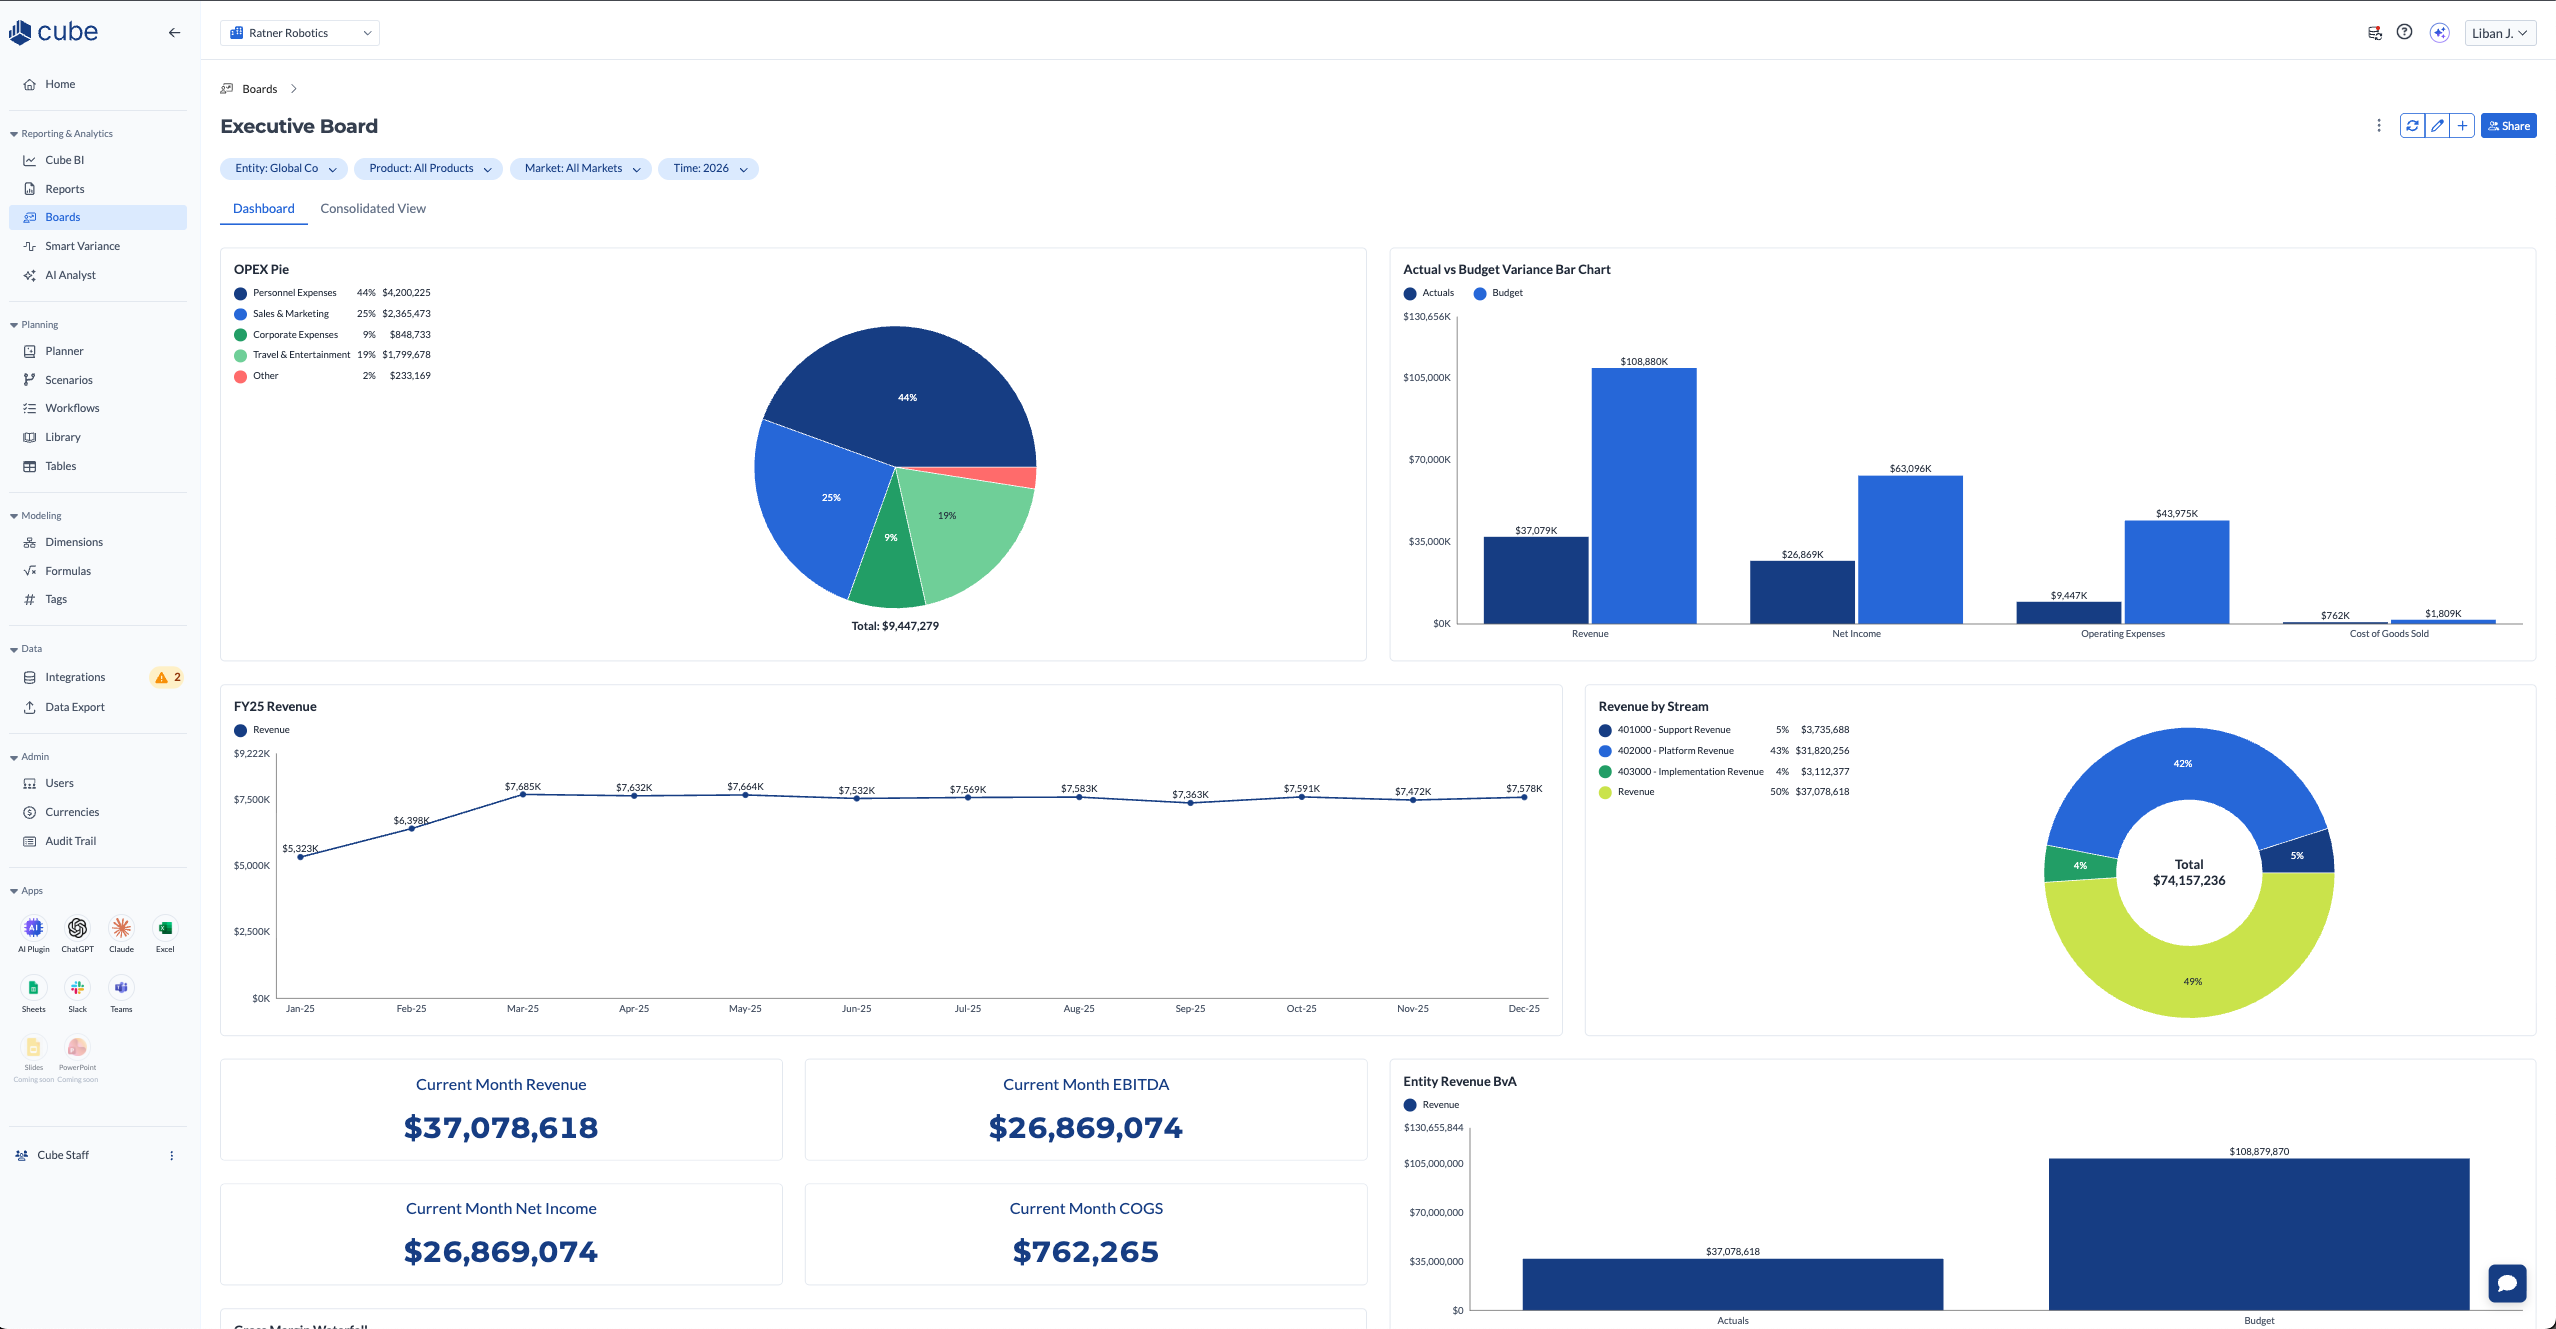Collapse the Data section
Image resolution: width=2556 pixels, height=1329 pixels.
click(27, 649)
